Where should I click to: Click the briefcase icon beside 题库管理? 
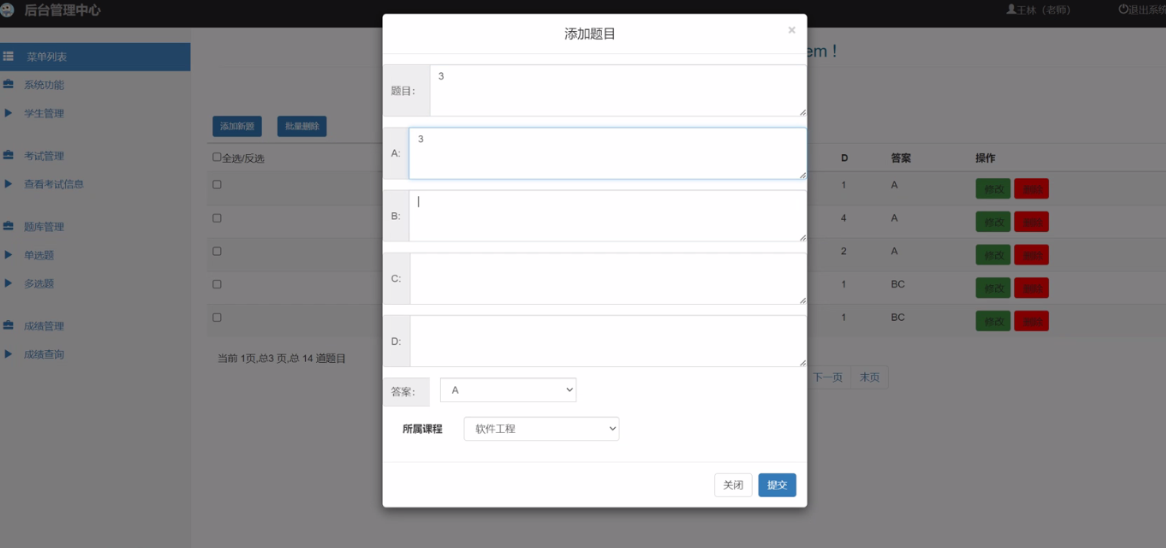(8, 226)
